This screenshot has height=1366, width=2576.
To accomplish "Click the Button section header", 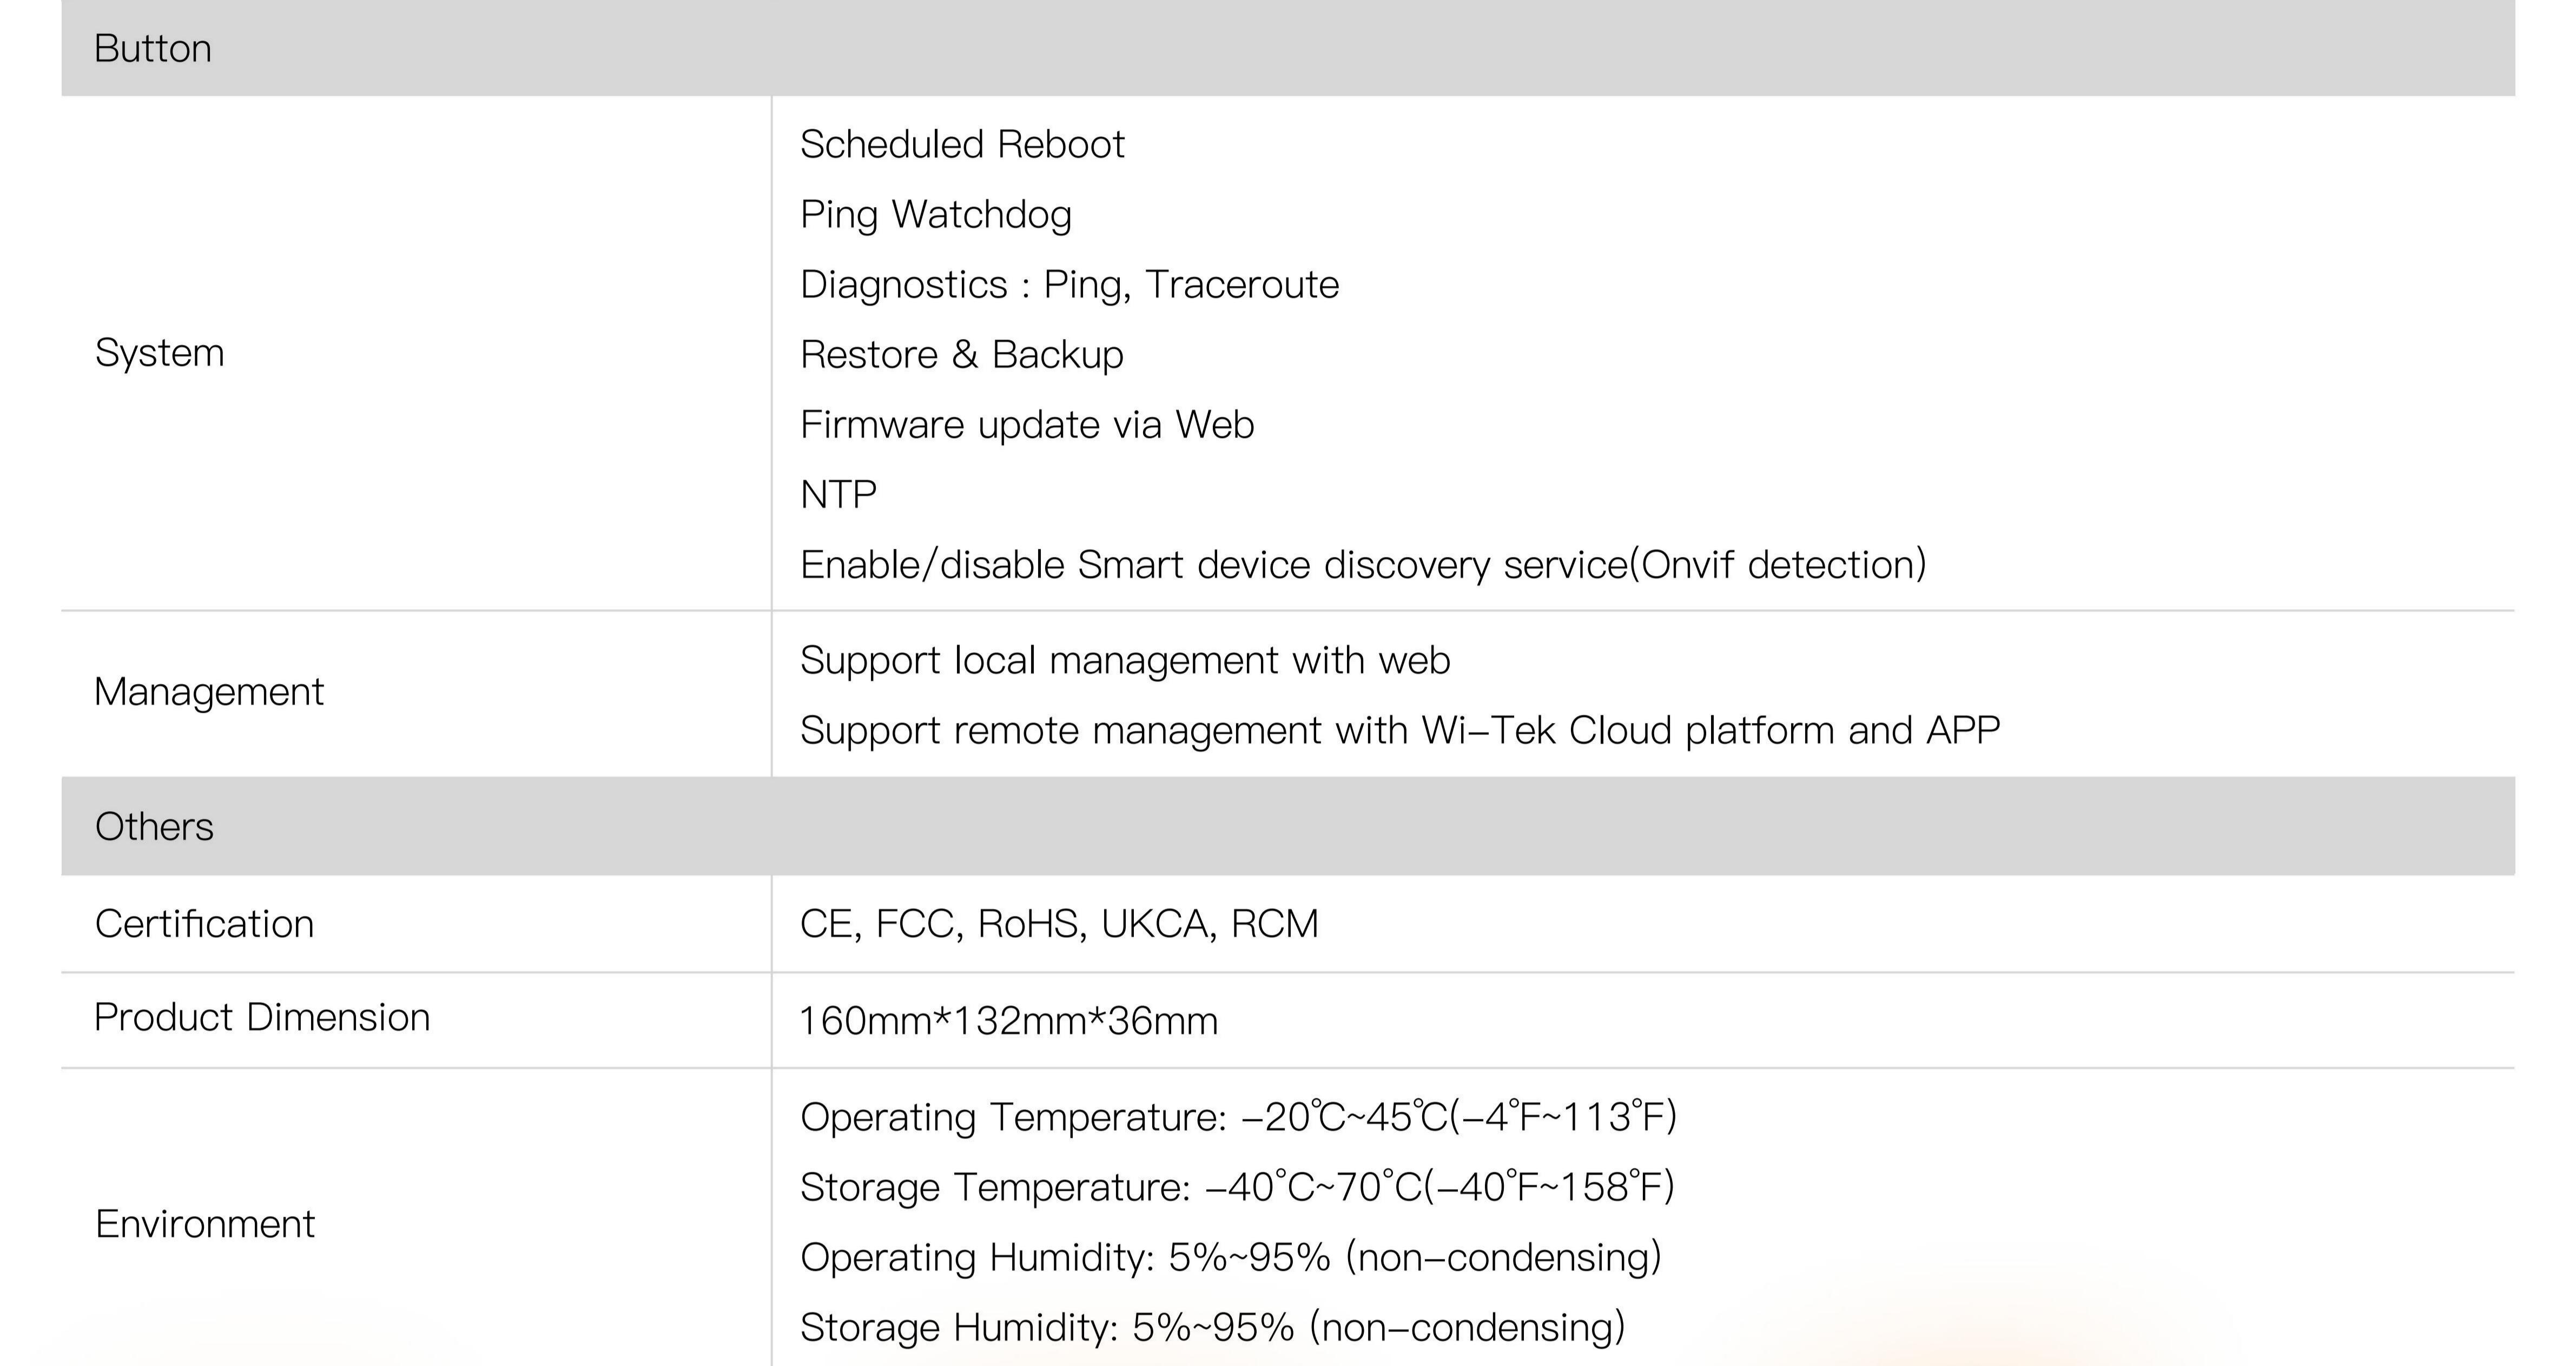I will [x=153, y=49].
